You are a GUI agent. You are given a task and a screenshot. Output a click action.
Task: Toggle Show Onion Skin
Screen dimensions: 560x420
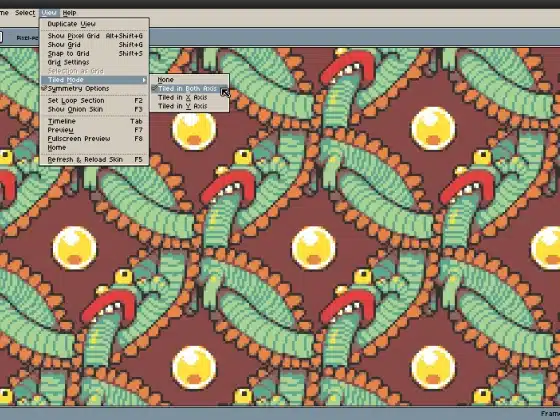click(94, 109)
